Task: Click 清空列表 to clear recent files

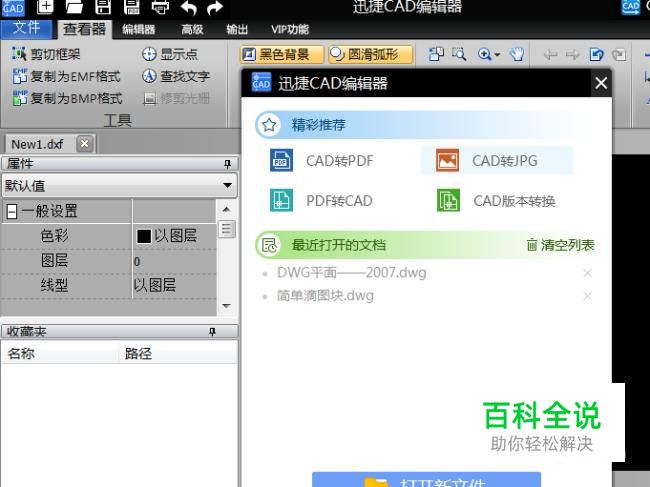Action: click(560, 245)
